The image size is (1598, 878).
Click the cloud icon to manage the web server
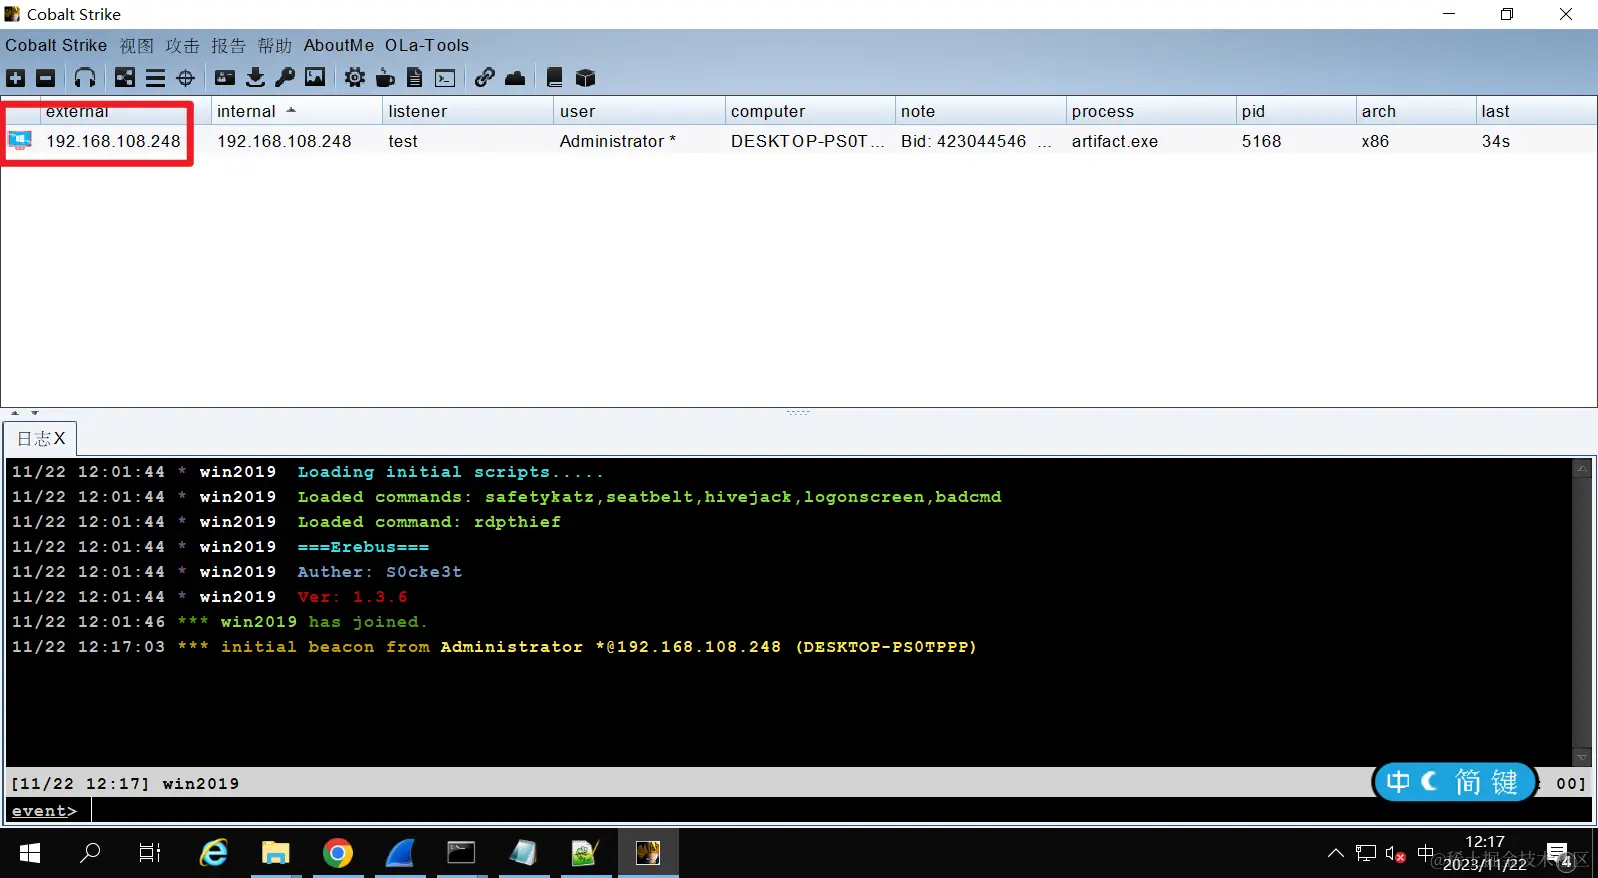point(515,78)
